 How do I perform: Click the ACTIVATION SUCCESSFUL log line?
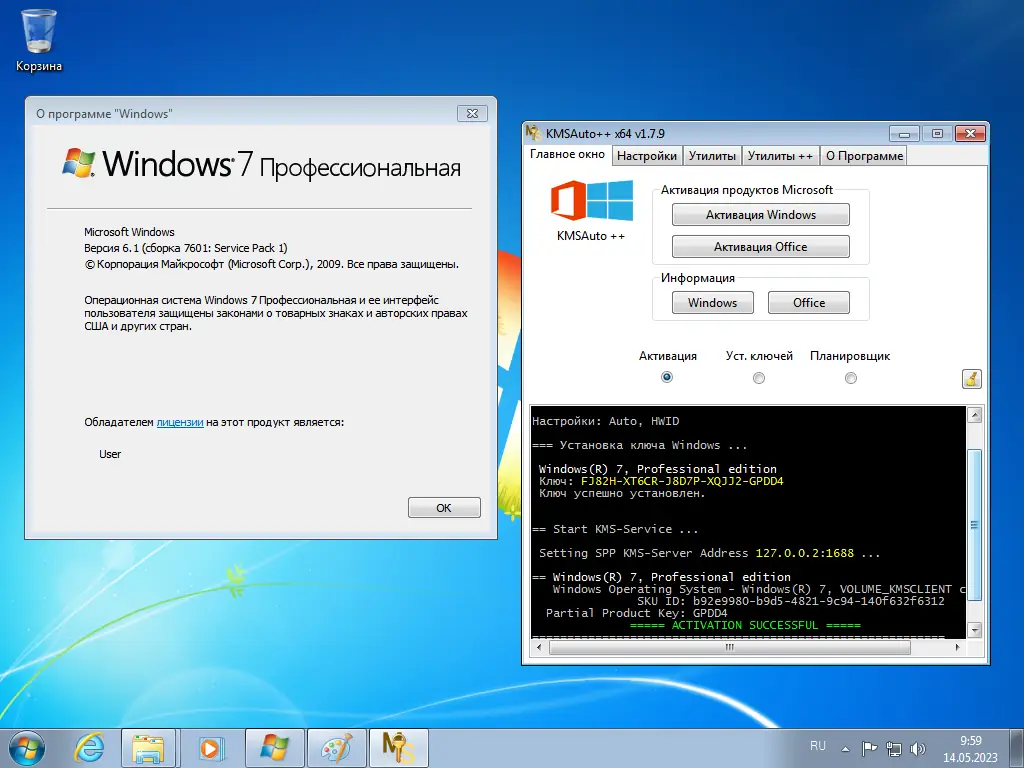point(745,625)
